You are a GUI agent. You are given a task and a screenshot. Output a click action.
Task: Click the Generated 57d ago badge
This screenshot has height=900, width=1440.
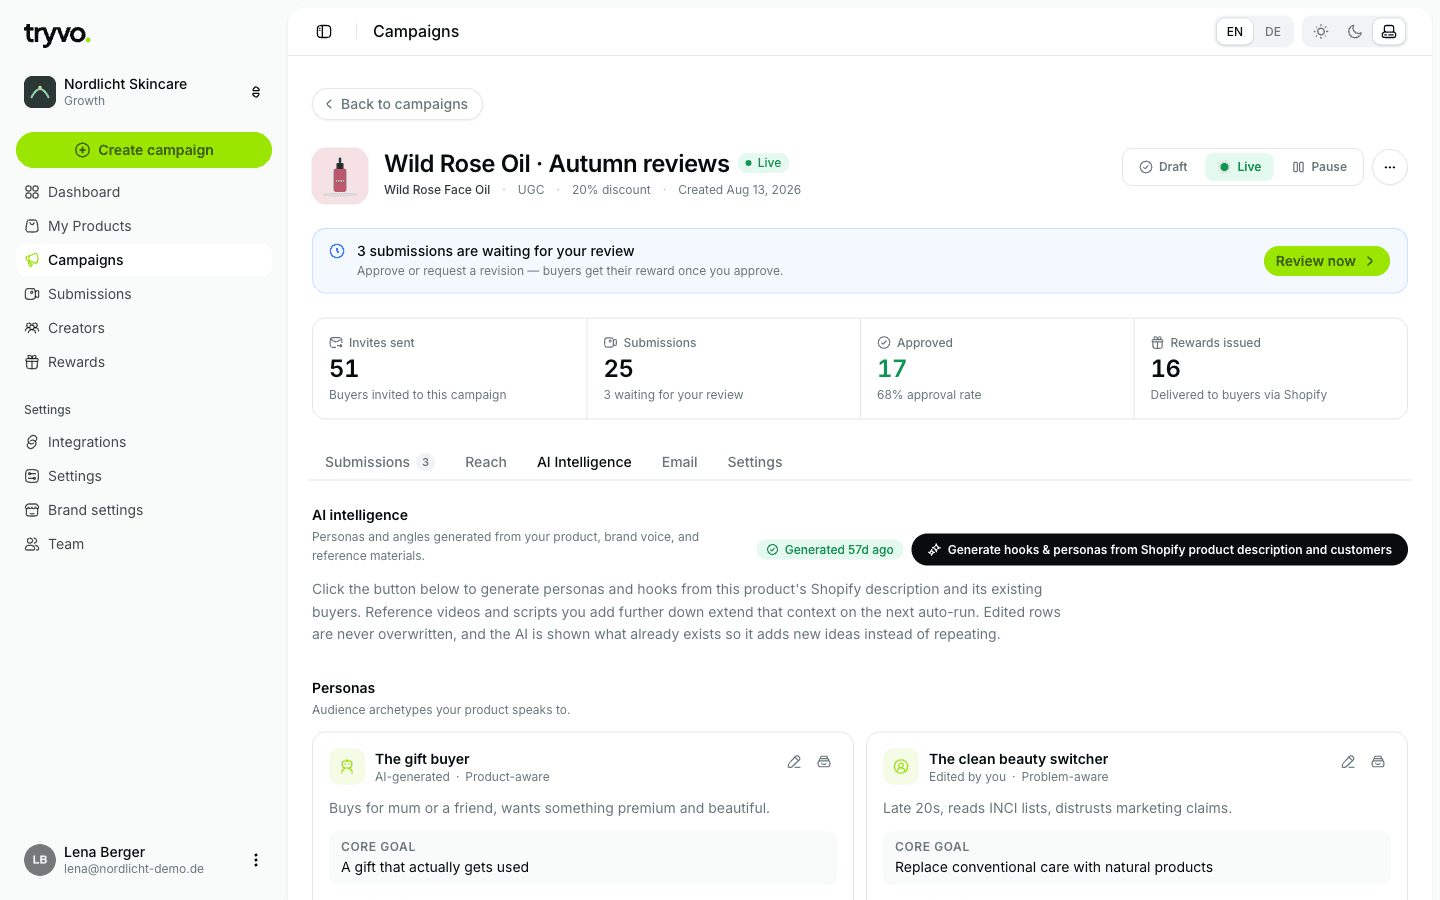pos(830,550)
